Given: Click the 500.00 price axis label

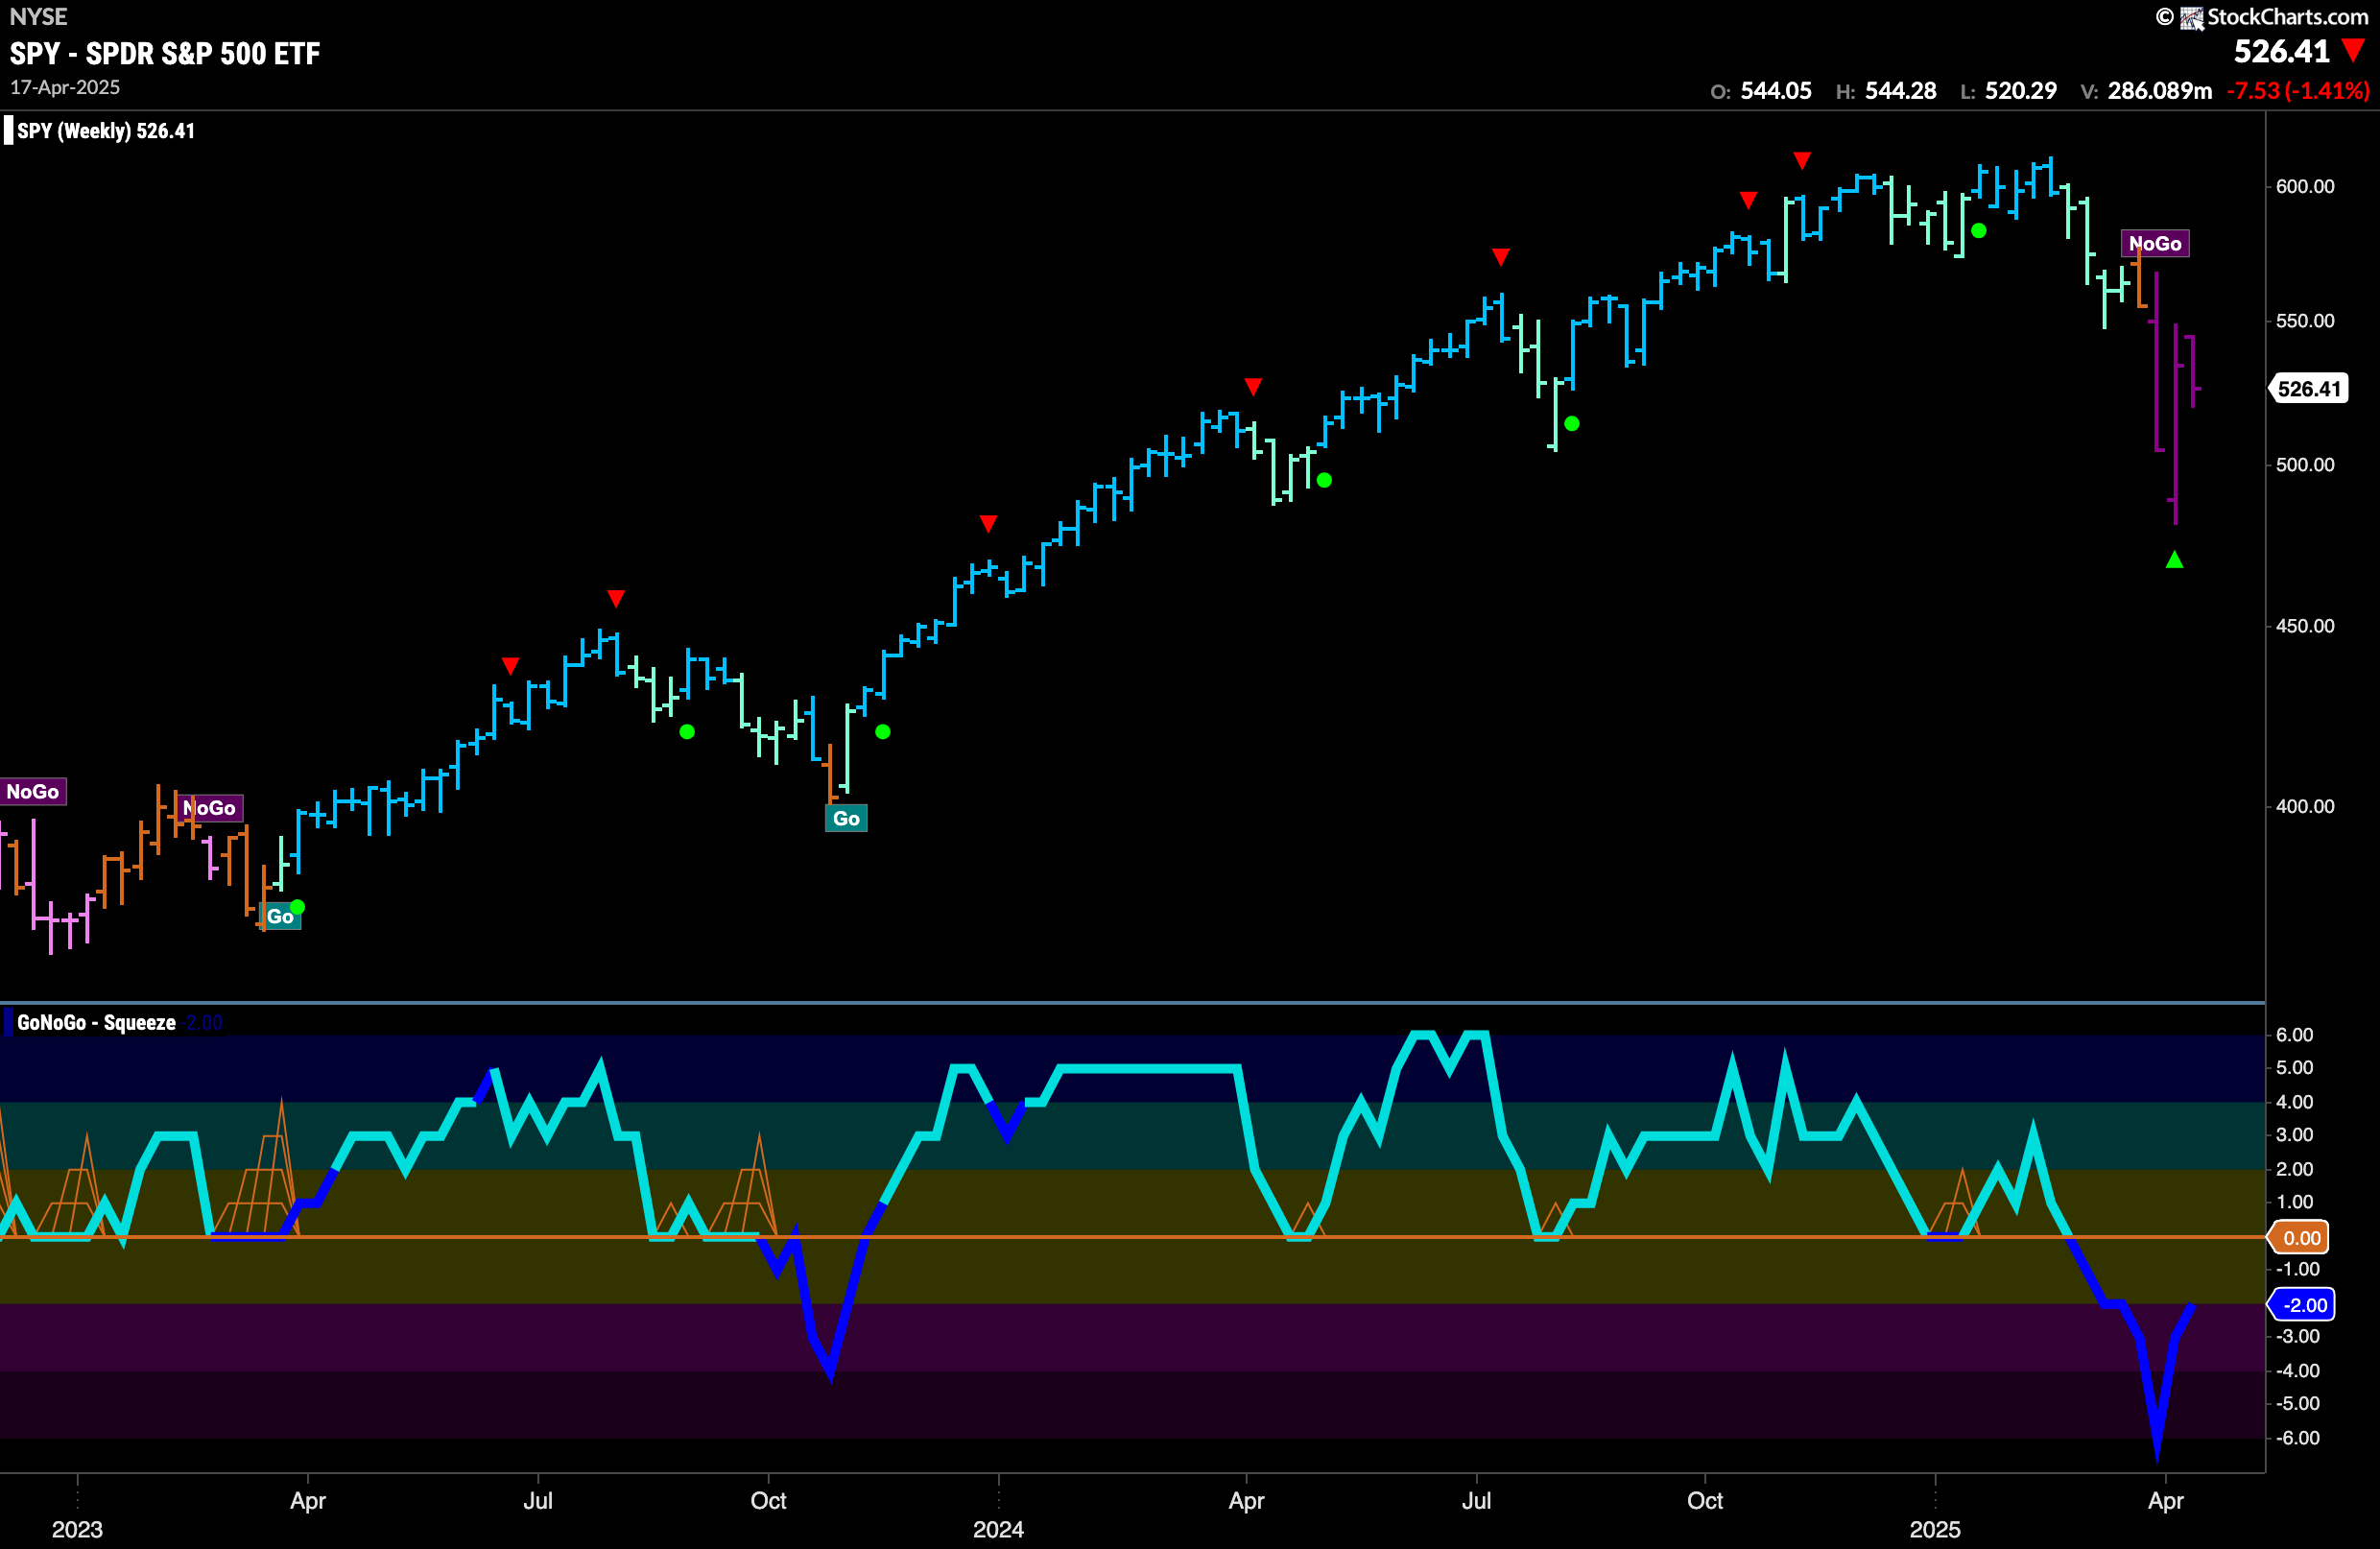Looking at the screenshot, I should (2305, 465).
